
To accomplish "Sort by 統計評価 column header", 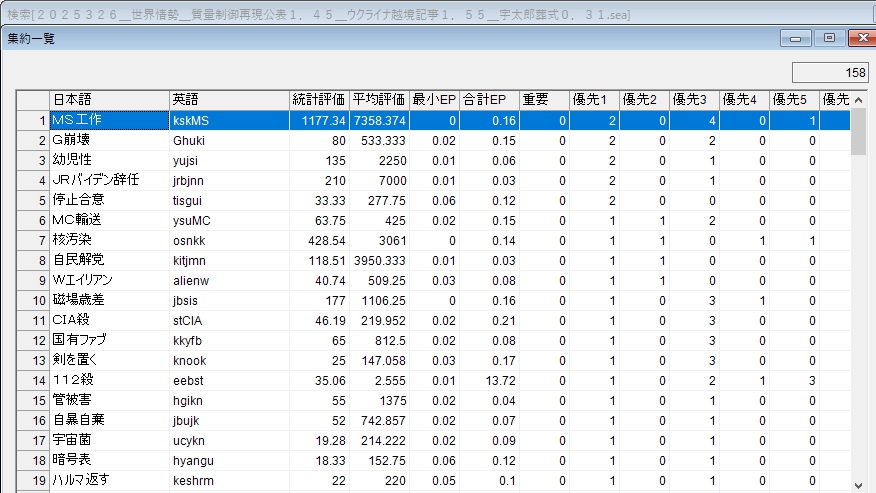I will point(318,99).
